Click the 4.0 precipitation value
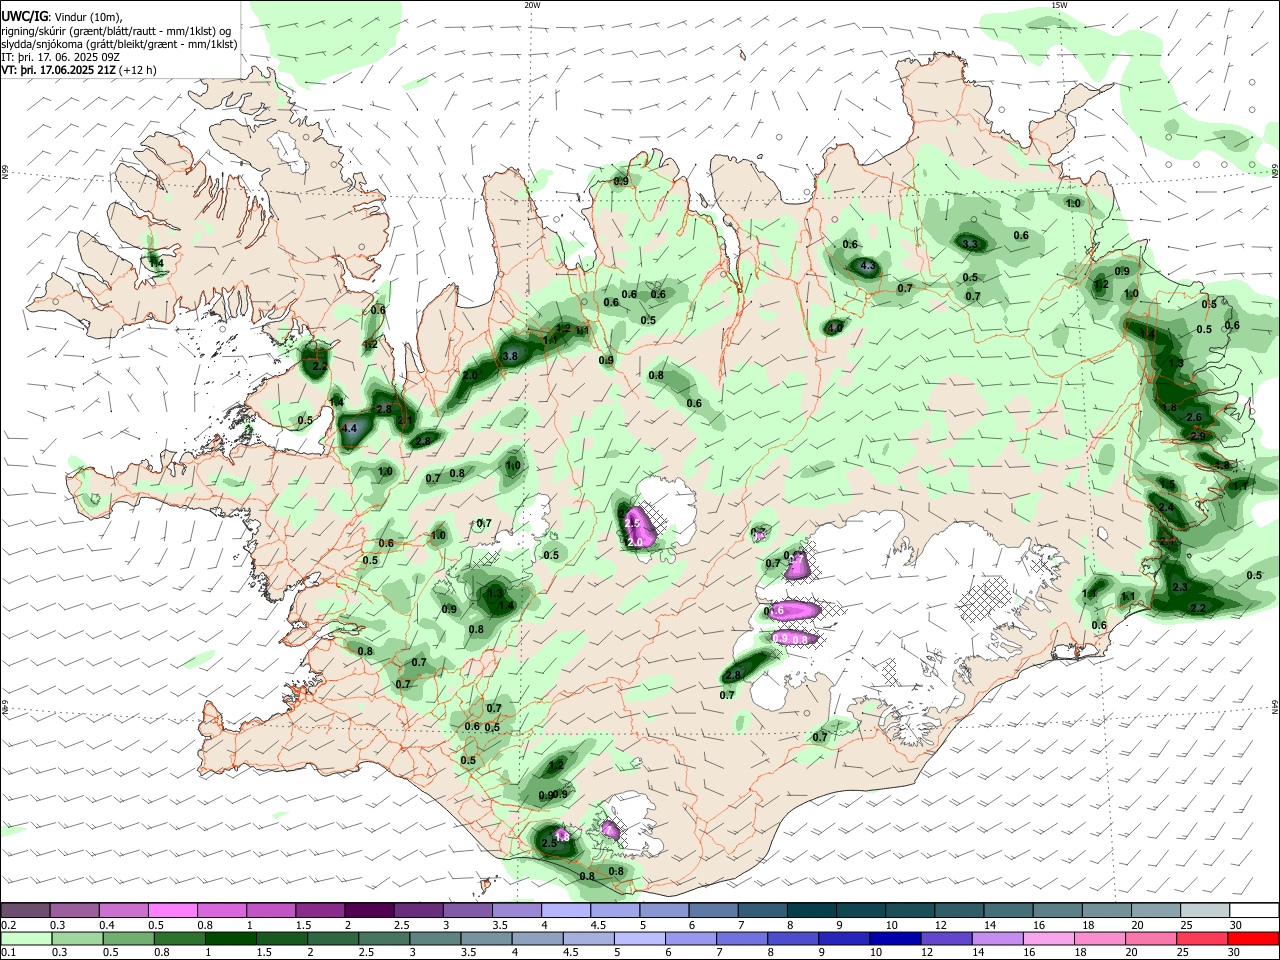Screen dimensions: 1280x960 (x=835, y=327)
